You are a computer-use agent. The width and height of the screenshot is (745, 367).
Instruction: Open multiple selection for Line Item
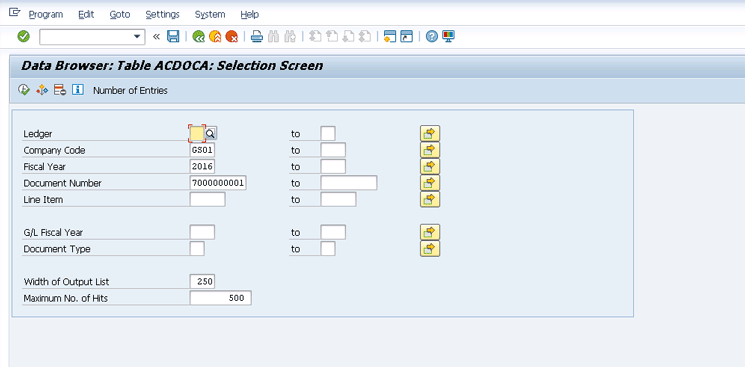(x=430, y=199)
